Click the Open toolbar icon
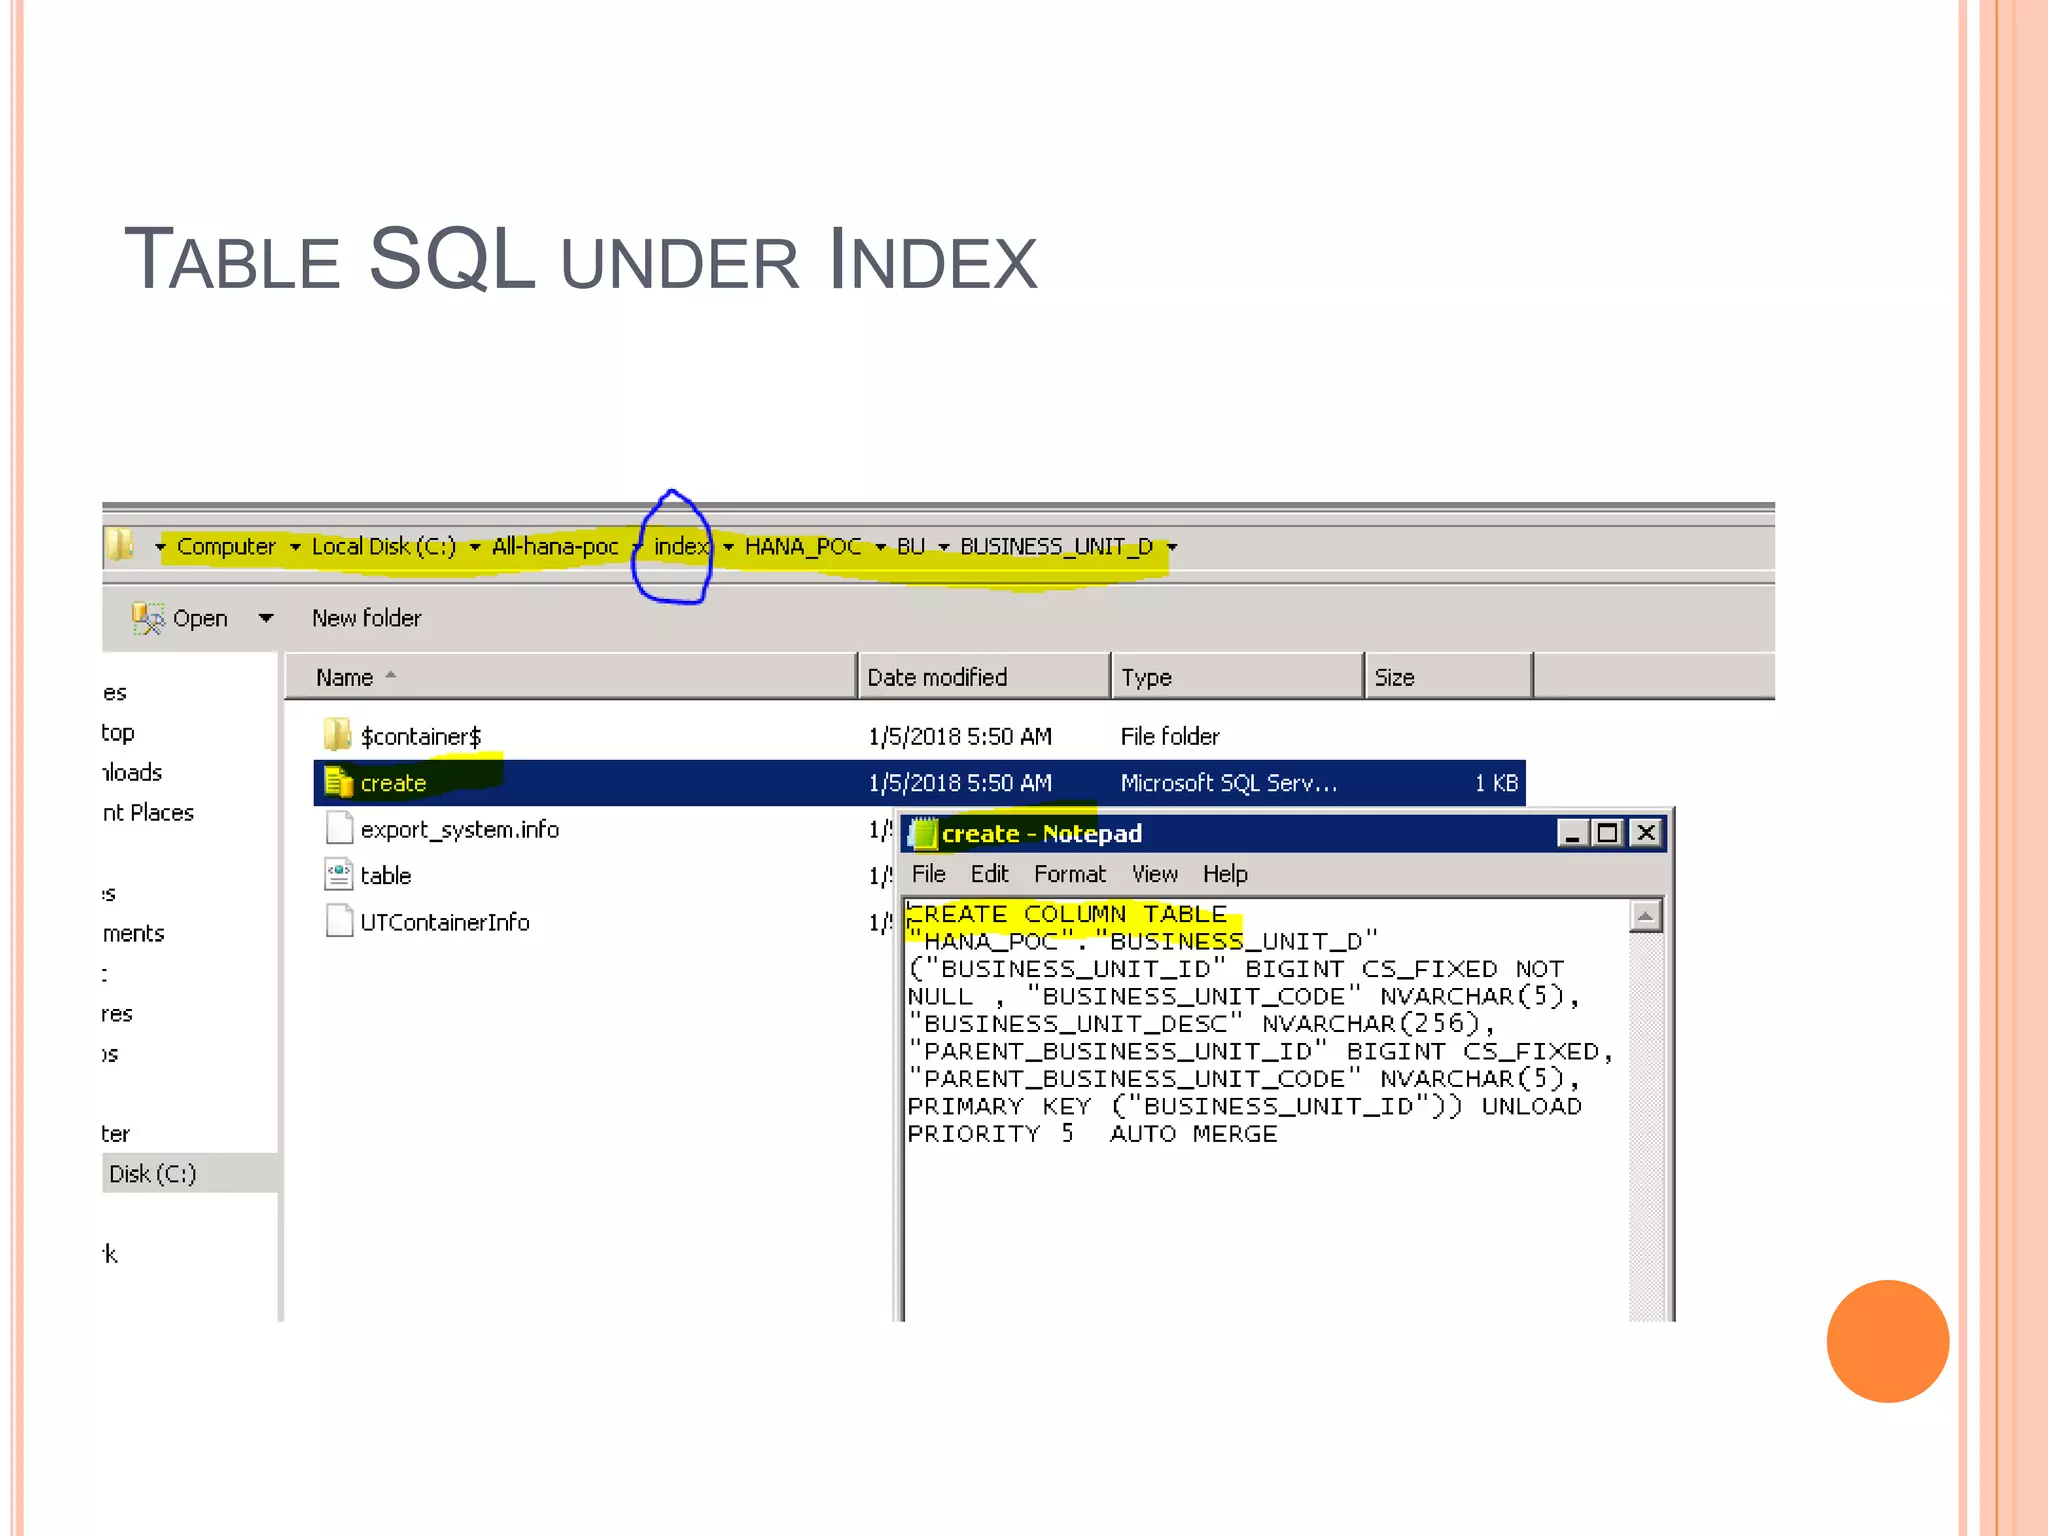This screenshot has width=2048, height=1536. [x=148, y=618]
